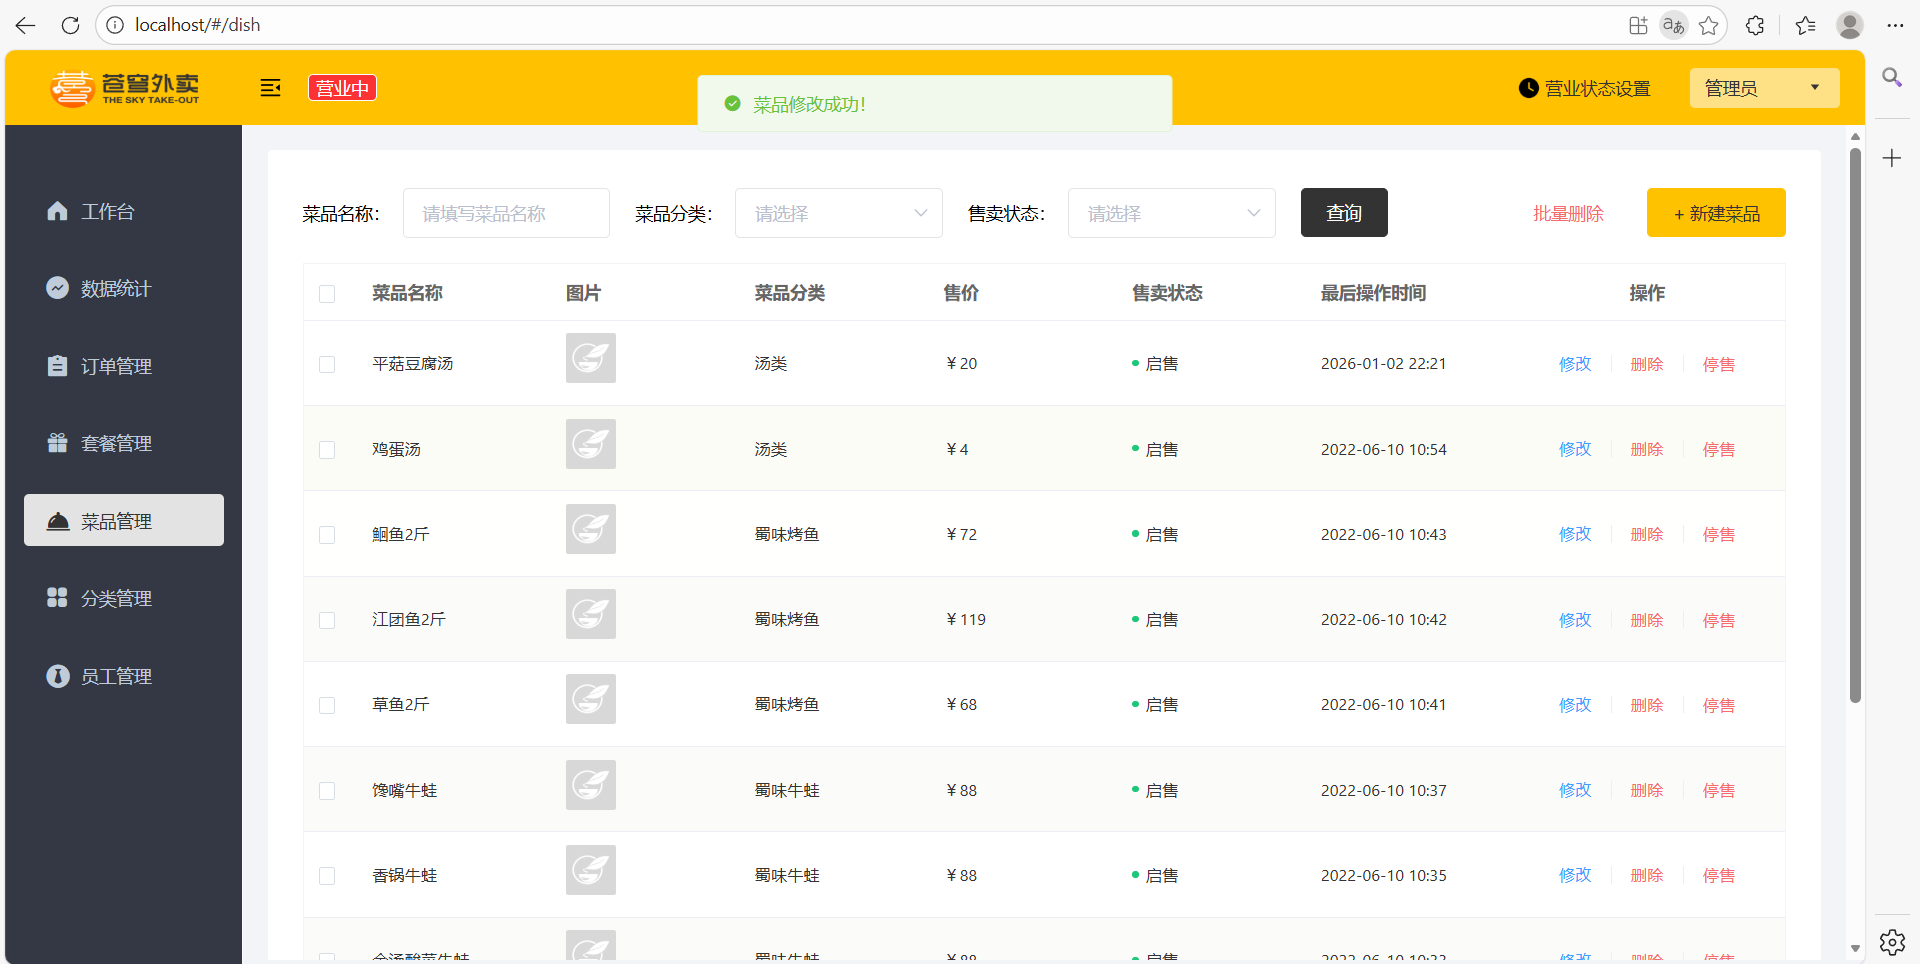This screenshot has width=1920, height=964.
Task: Click 停售 for 馋嘴牛蛙
Action: pos(1719,790)
